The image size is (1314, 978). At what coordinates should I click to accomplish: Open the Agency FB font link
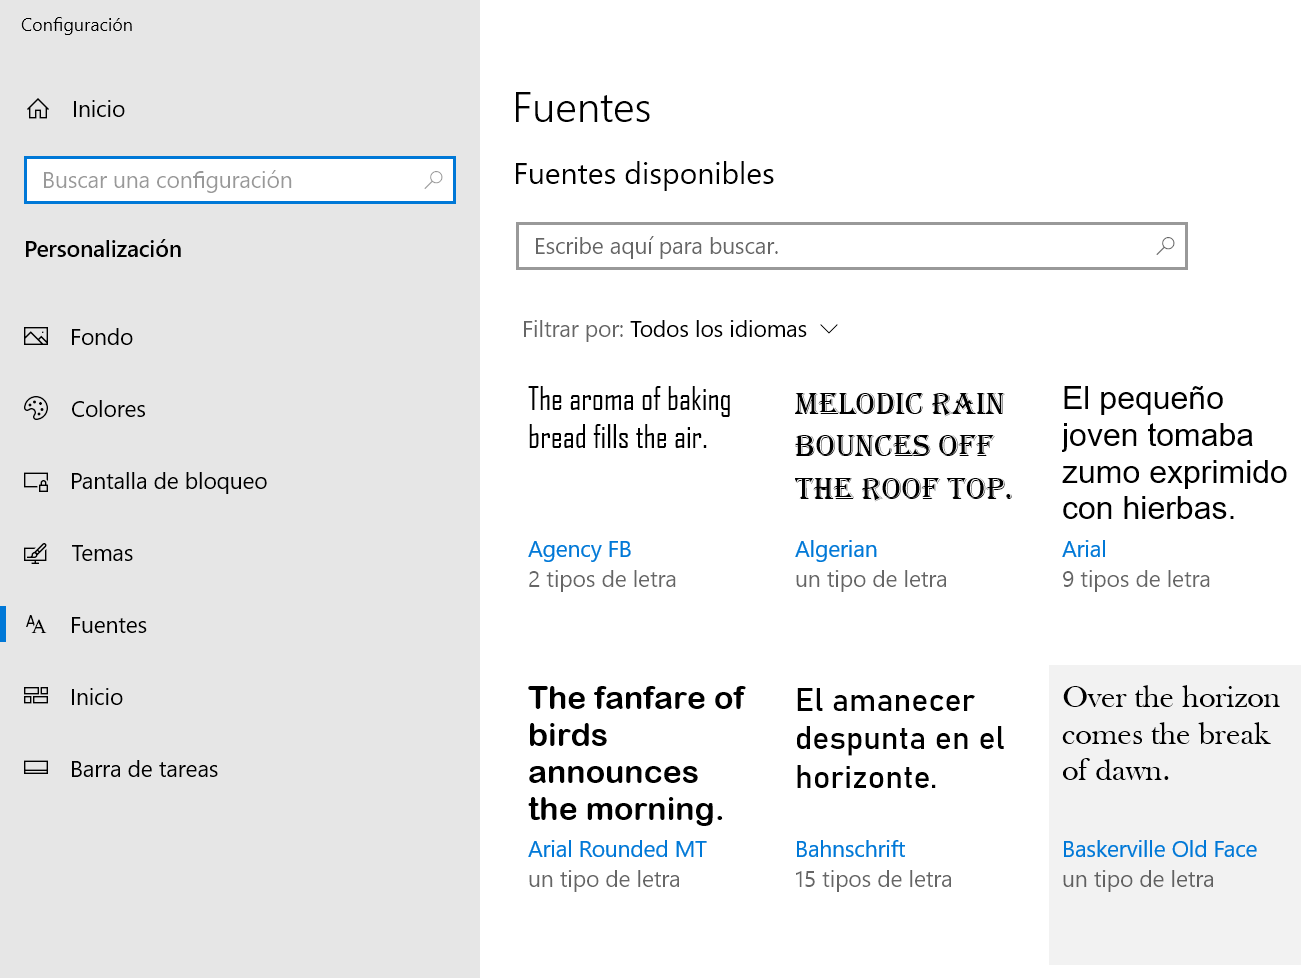[579, 549]
